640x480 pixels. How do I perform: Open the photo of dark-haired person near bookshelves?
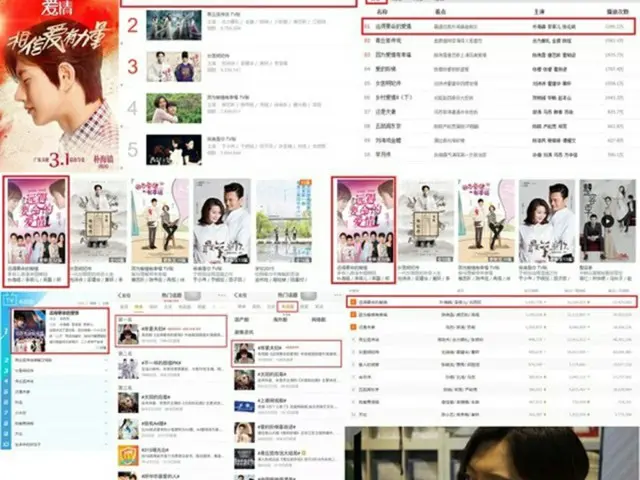[492, 453]
